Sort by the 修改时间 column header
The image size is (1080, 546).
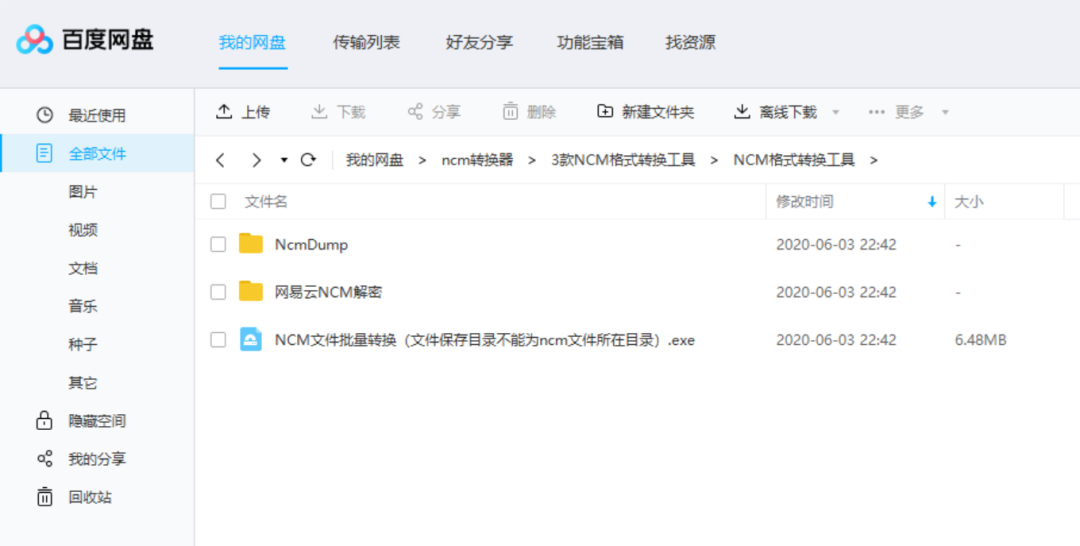(804, 202)
